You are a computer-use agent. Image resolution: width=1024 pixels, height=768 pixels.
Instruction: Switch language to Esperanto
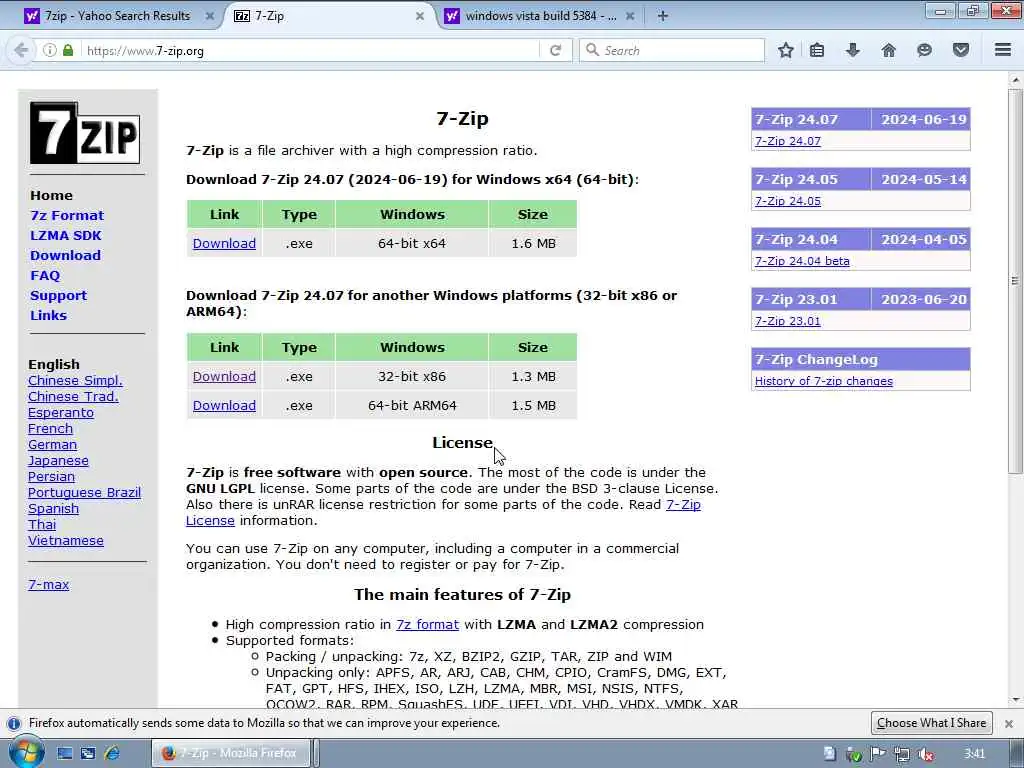click(61, 413)
